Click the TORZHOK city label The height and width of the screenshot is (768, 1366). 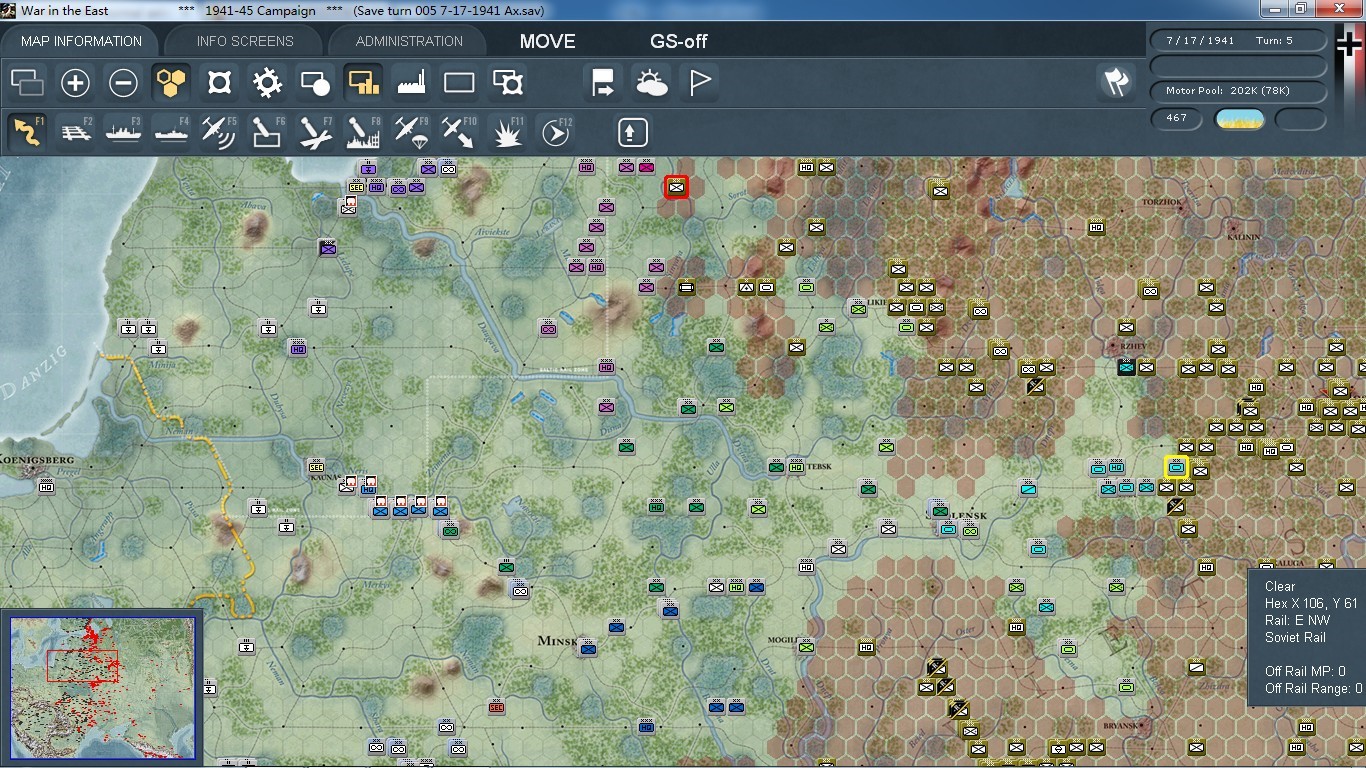pos(1162,202)
